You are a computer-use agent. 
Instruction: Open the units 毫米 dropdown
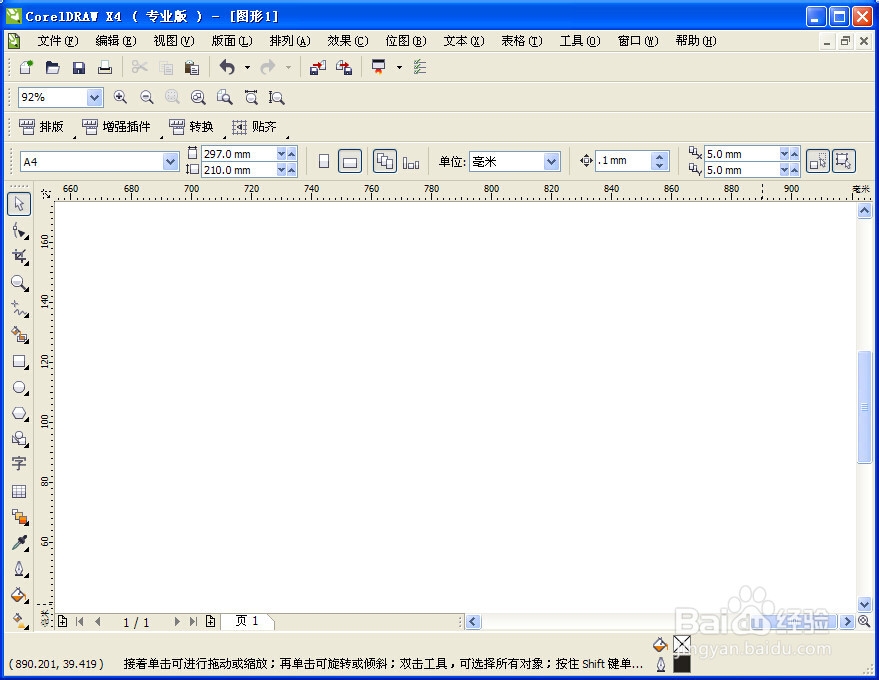552,162
